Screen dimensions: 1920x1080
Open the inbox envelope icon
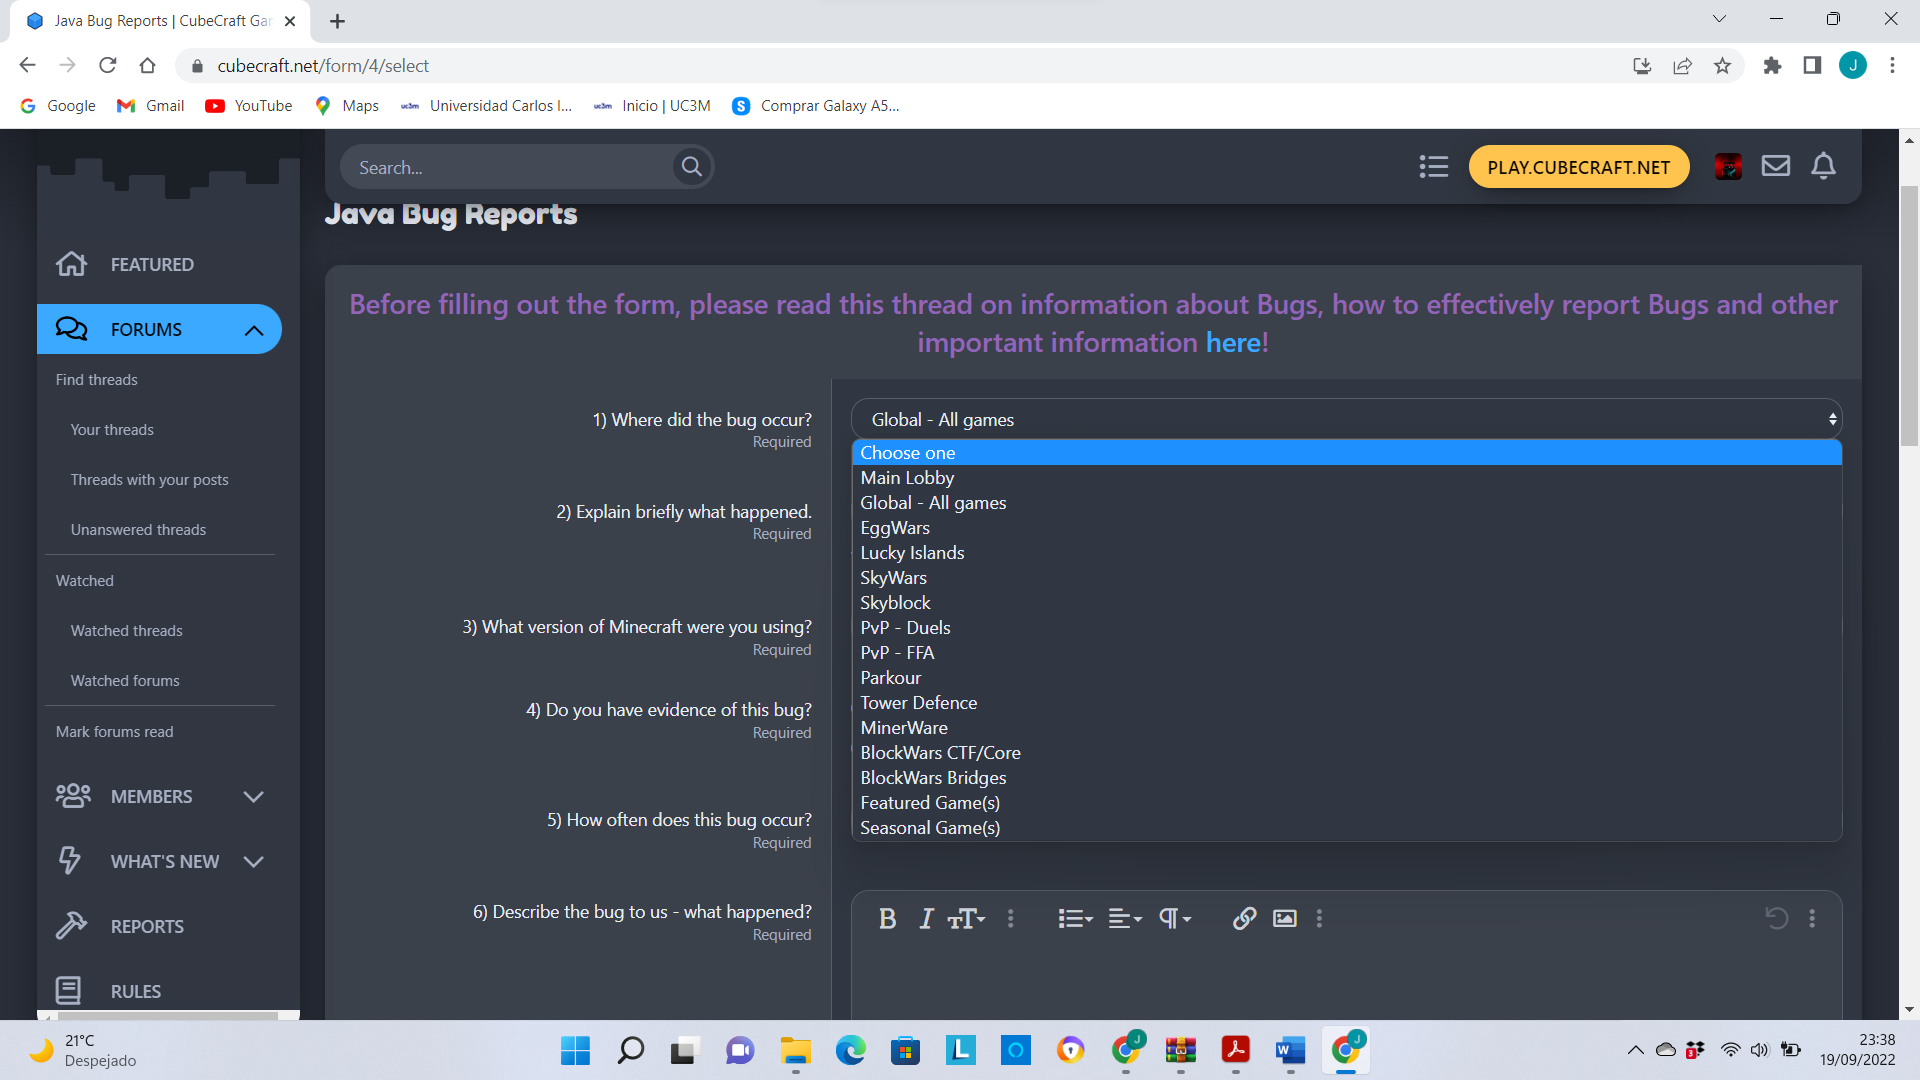pyautogui.click(x=1775, y=166)
